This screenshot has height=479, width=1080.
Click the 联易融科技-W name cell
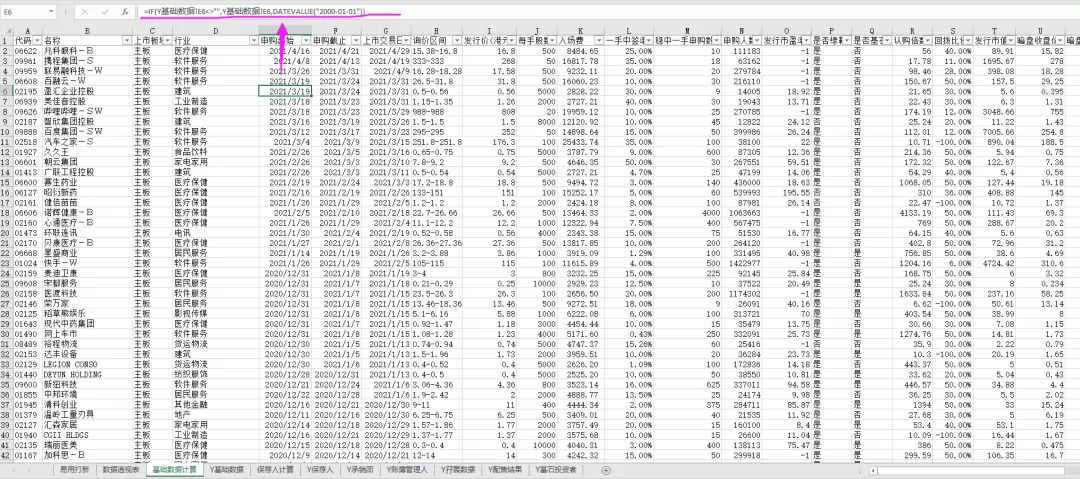coord(87,71)
